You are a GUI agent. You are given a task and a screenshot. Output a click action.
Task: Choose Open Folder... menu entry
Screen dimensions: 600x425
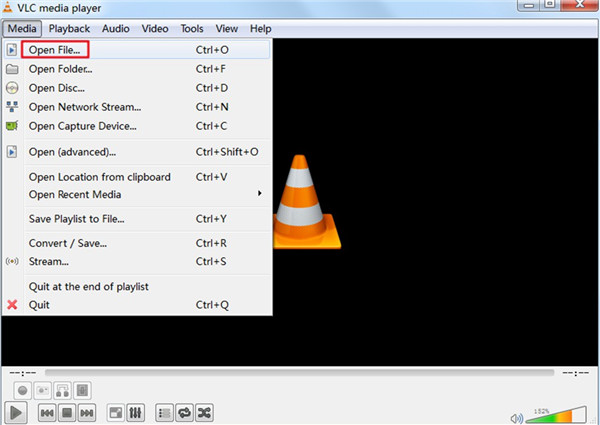(137, 69)
